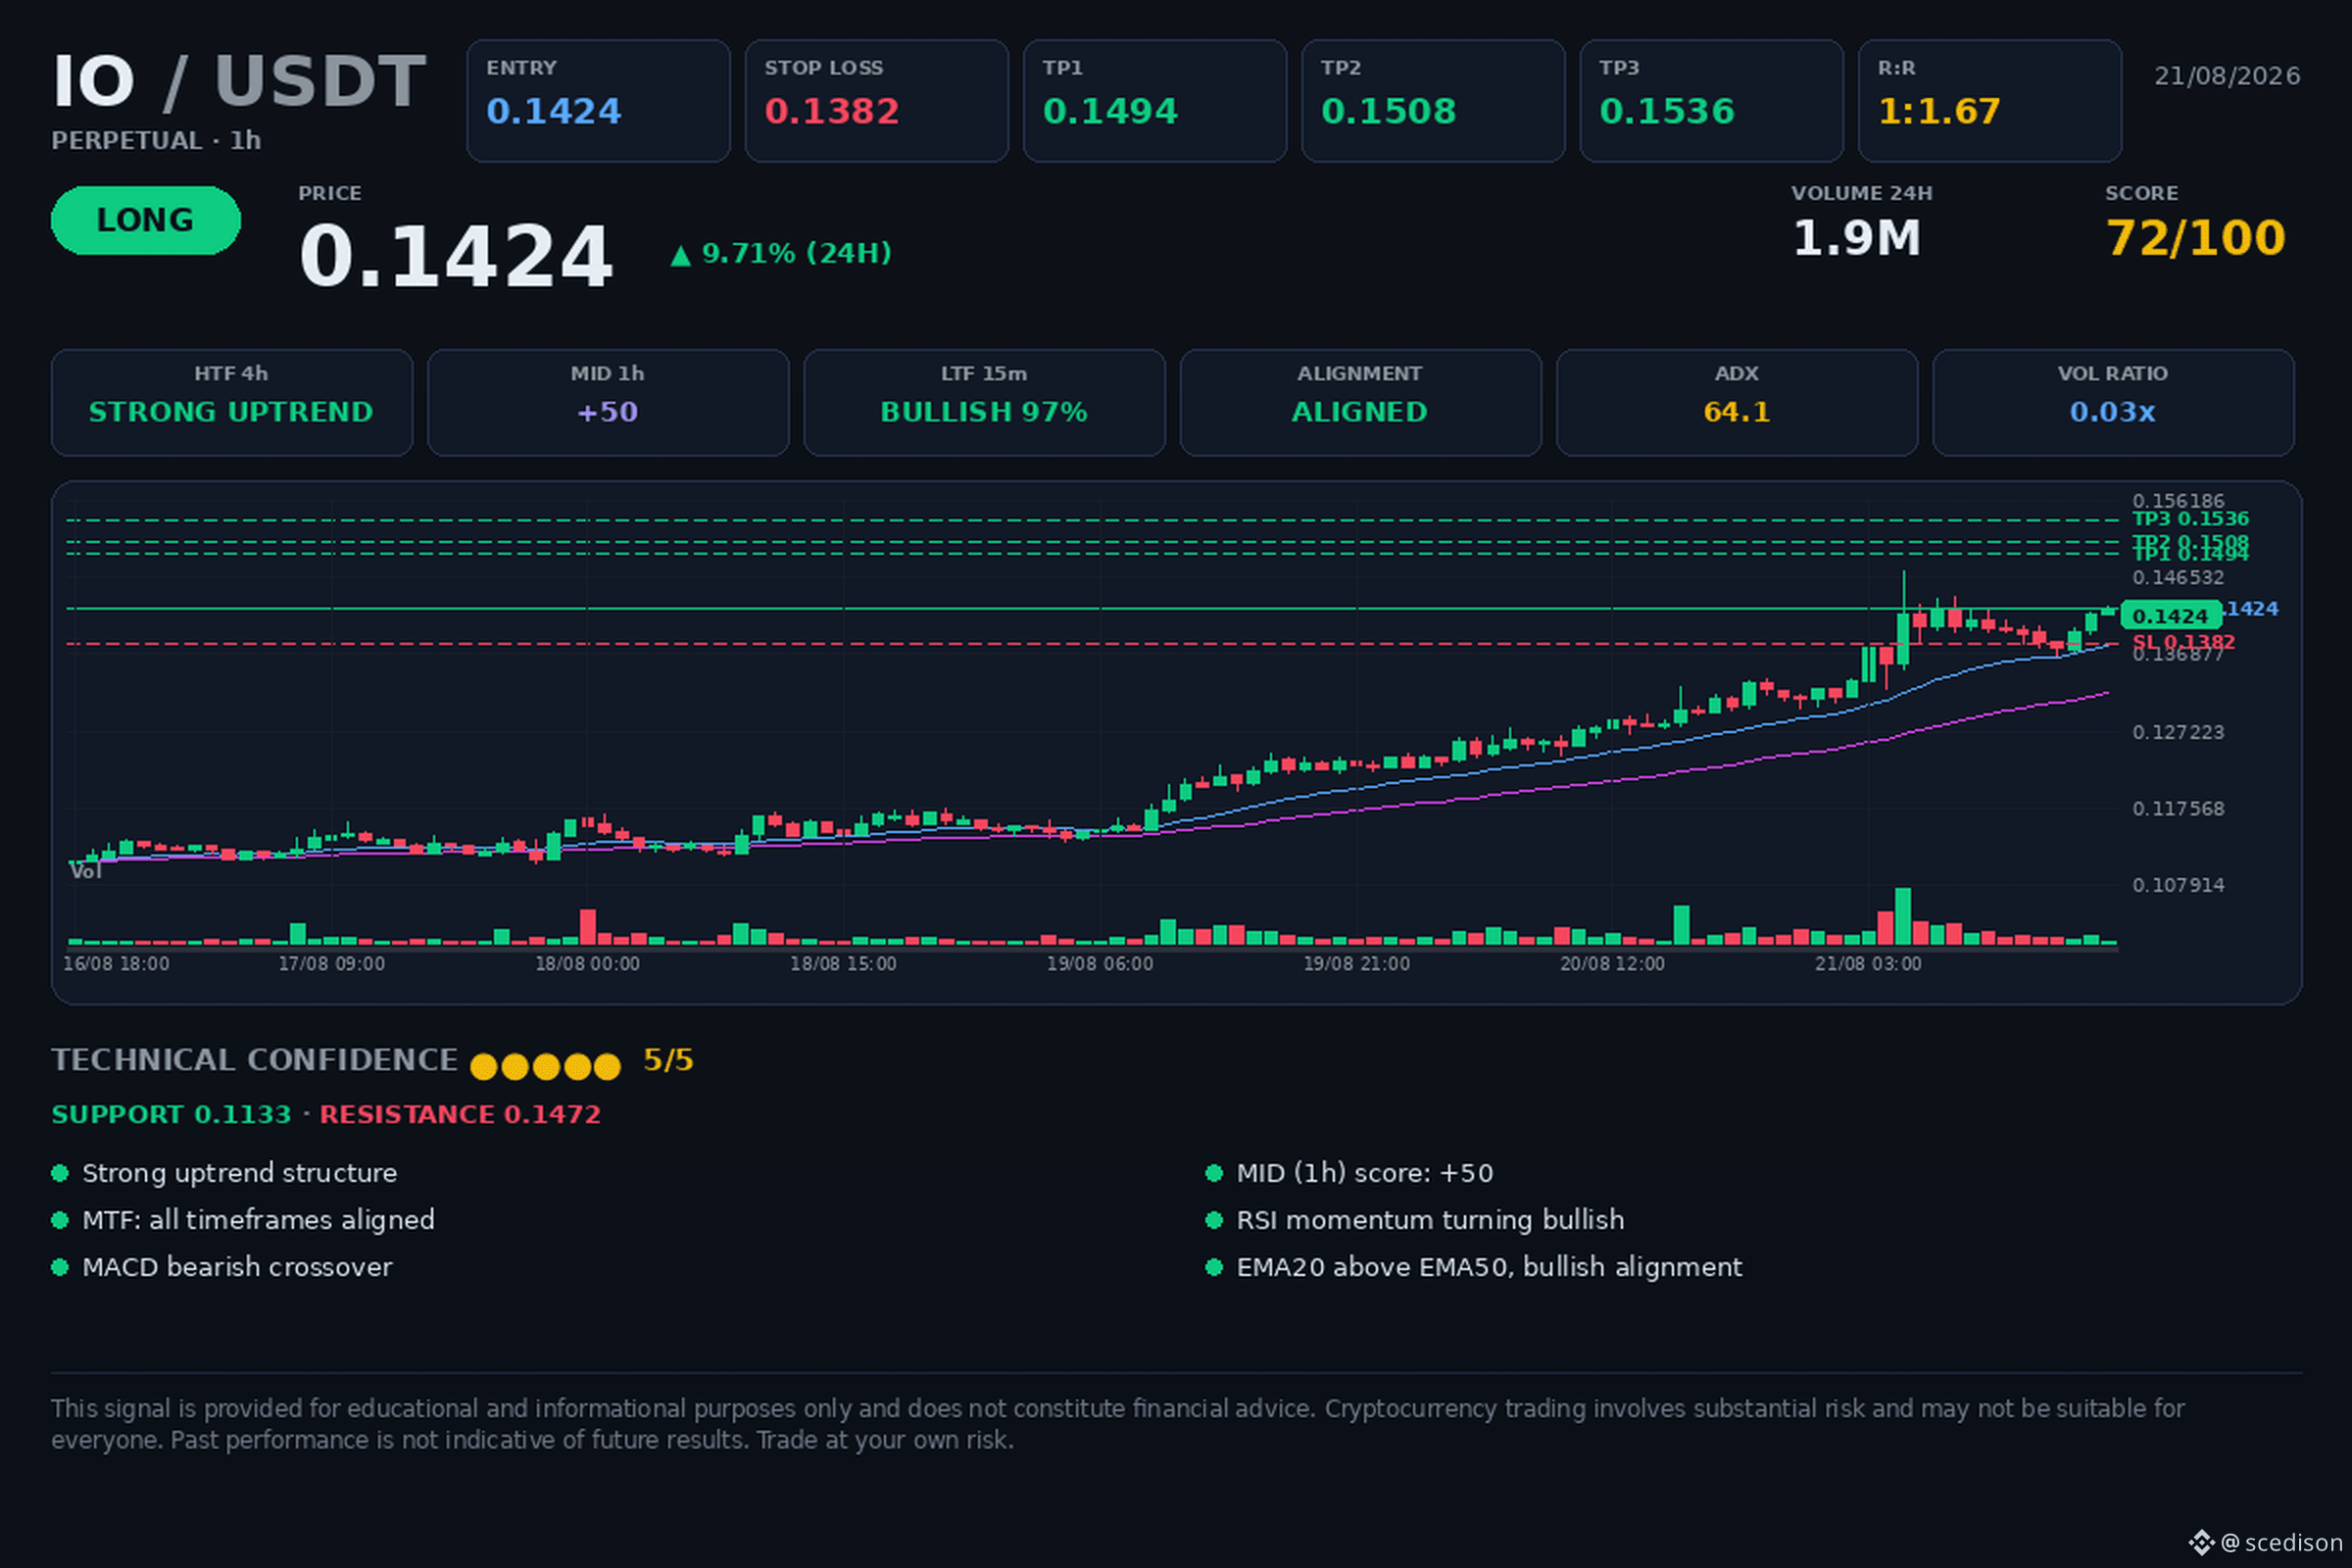Click the 0.107914 price axis label

click(2178, 886)
